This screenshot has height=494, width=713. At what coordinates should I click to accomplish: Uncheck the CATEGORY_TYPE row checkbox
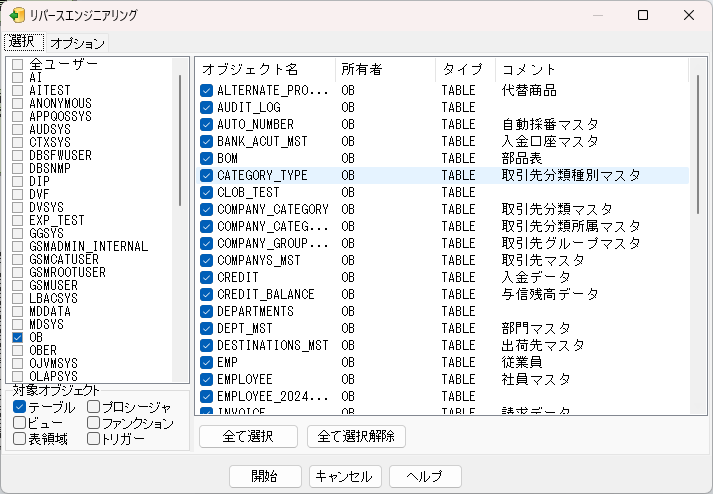(206, 175)
